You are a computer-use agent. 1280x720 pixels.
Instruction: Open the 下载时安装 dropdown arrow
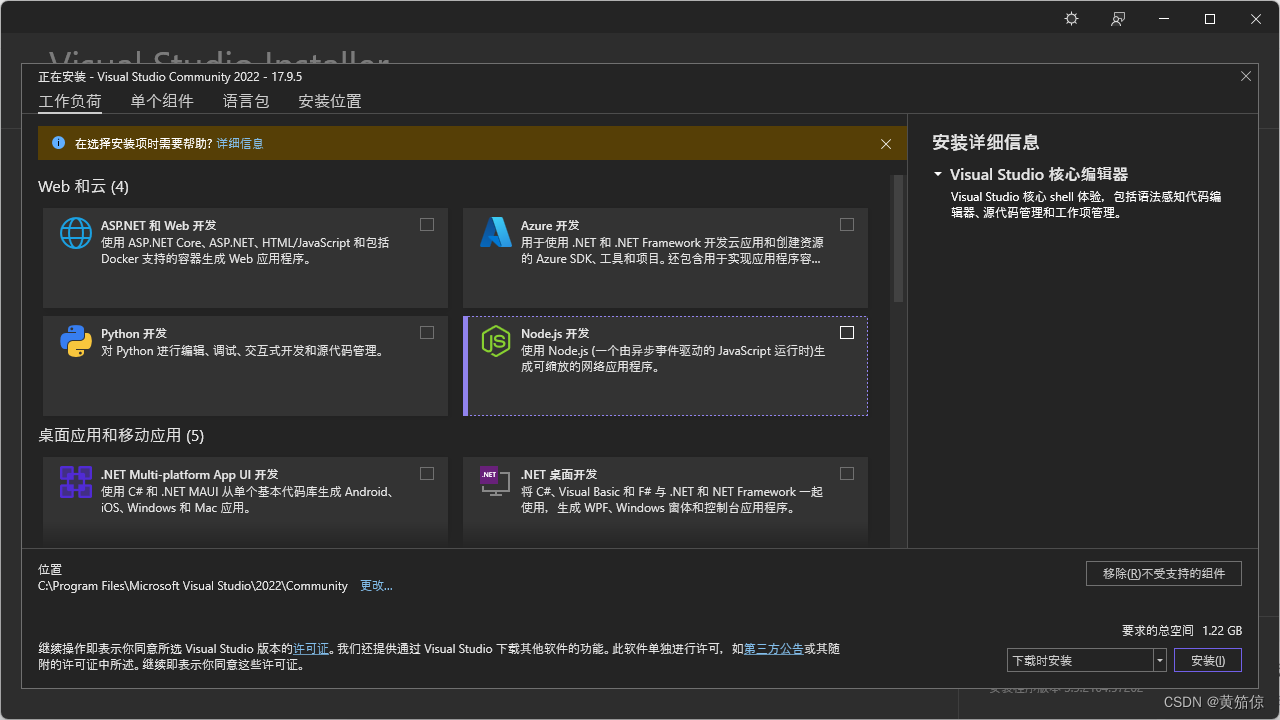tap(1160, 660)
